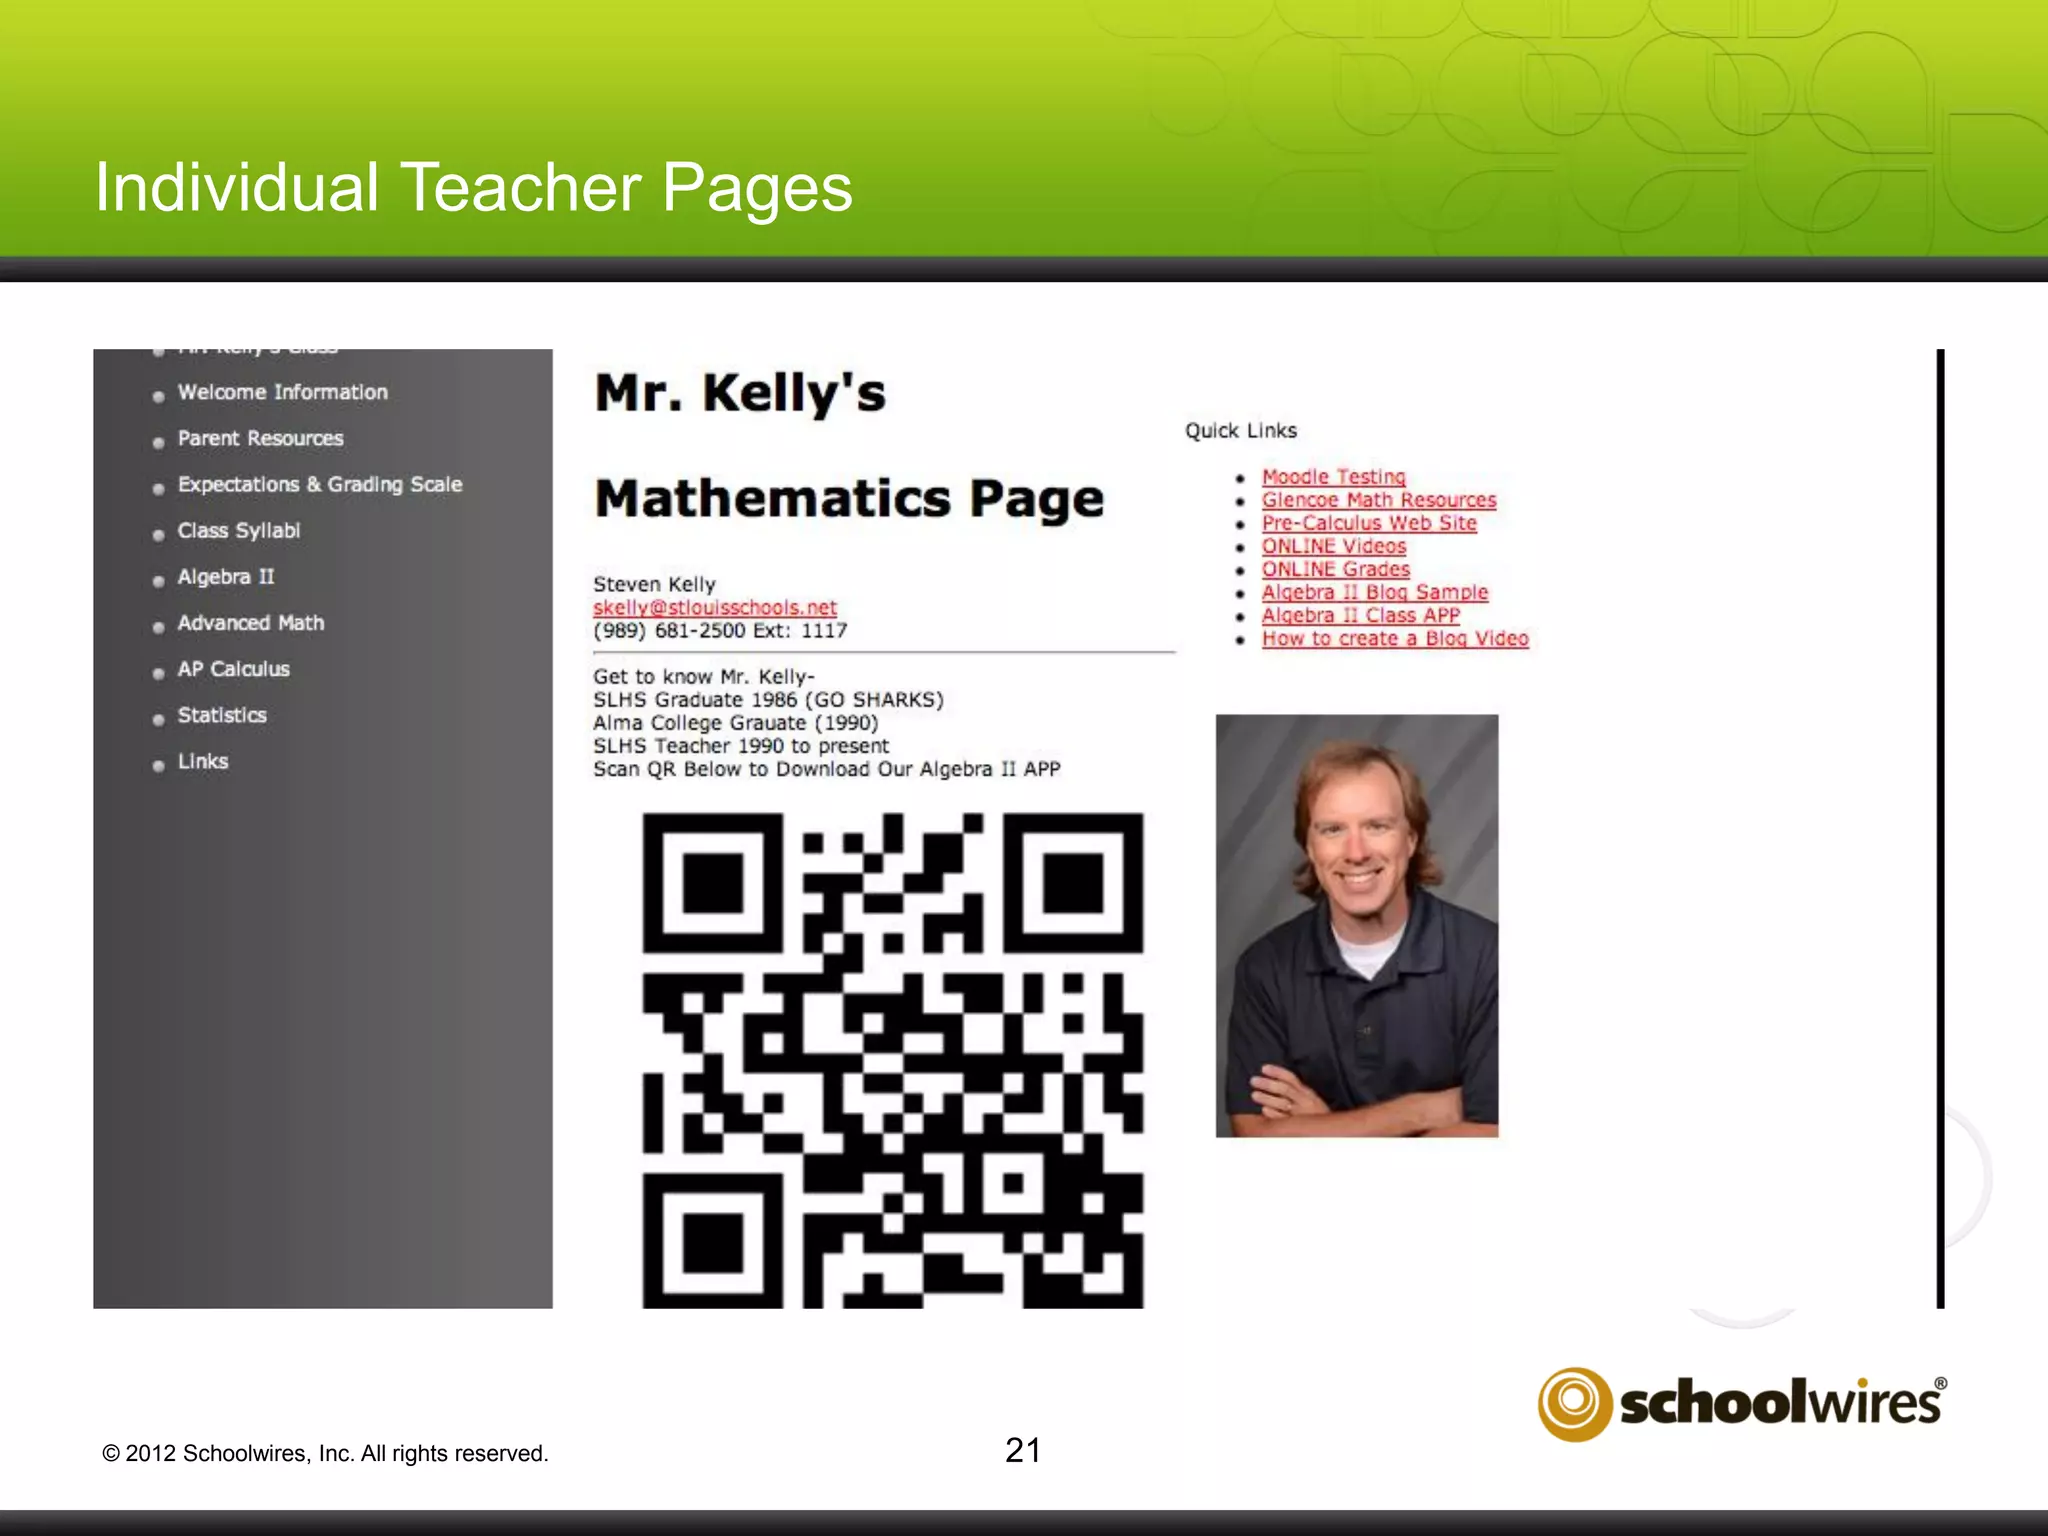The width and height of the screenshot is (2048, 1536).
Task: Click the slide number 21
Action: pyautogui.click(x=1023, y=1450)
